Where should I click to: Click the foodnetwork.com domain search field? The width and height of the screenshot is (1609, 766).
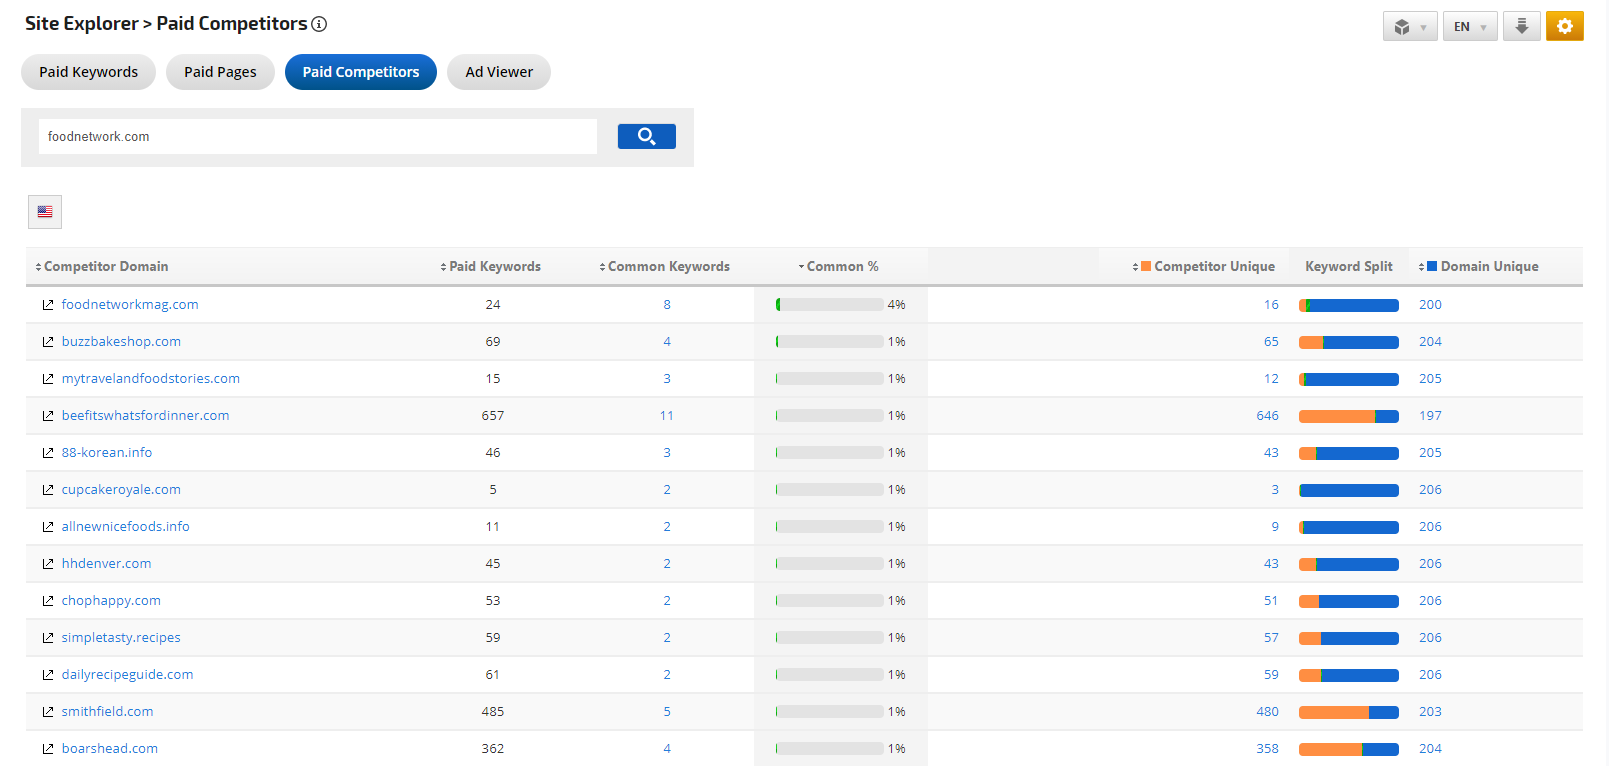coord(317,136)
